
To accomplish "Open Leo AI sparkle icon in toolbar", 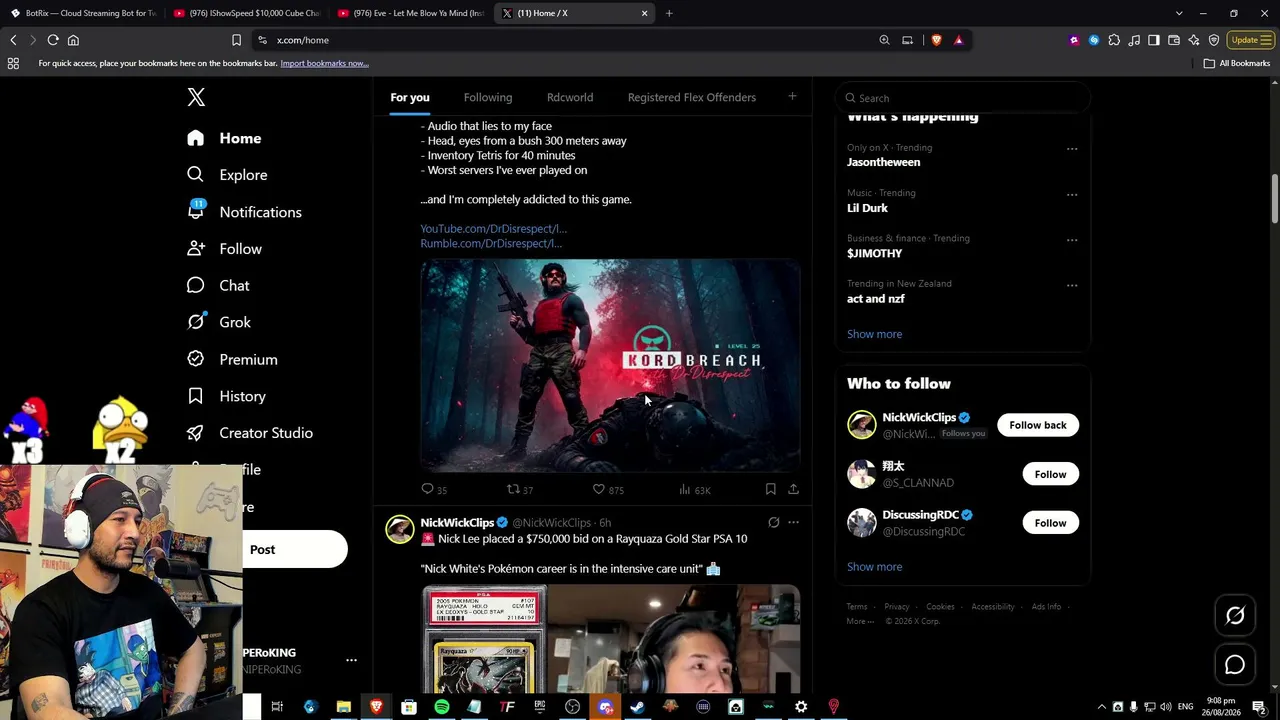I will (1194, 40).
